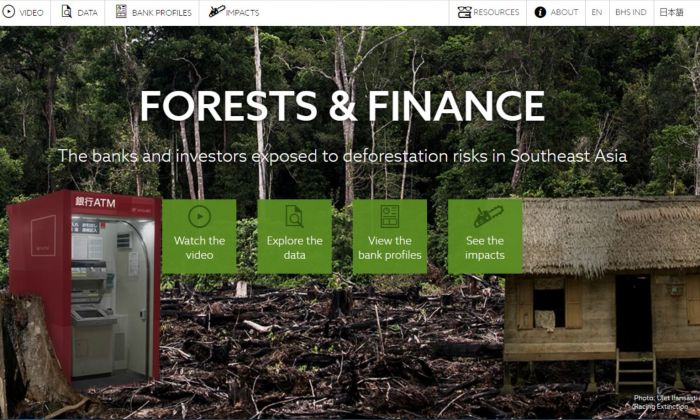Select the View the bank profiles button
700x420 pixels.
tap(390, 236)
